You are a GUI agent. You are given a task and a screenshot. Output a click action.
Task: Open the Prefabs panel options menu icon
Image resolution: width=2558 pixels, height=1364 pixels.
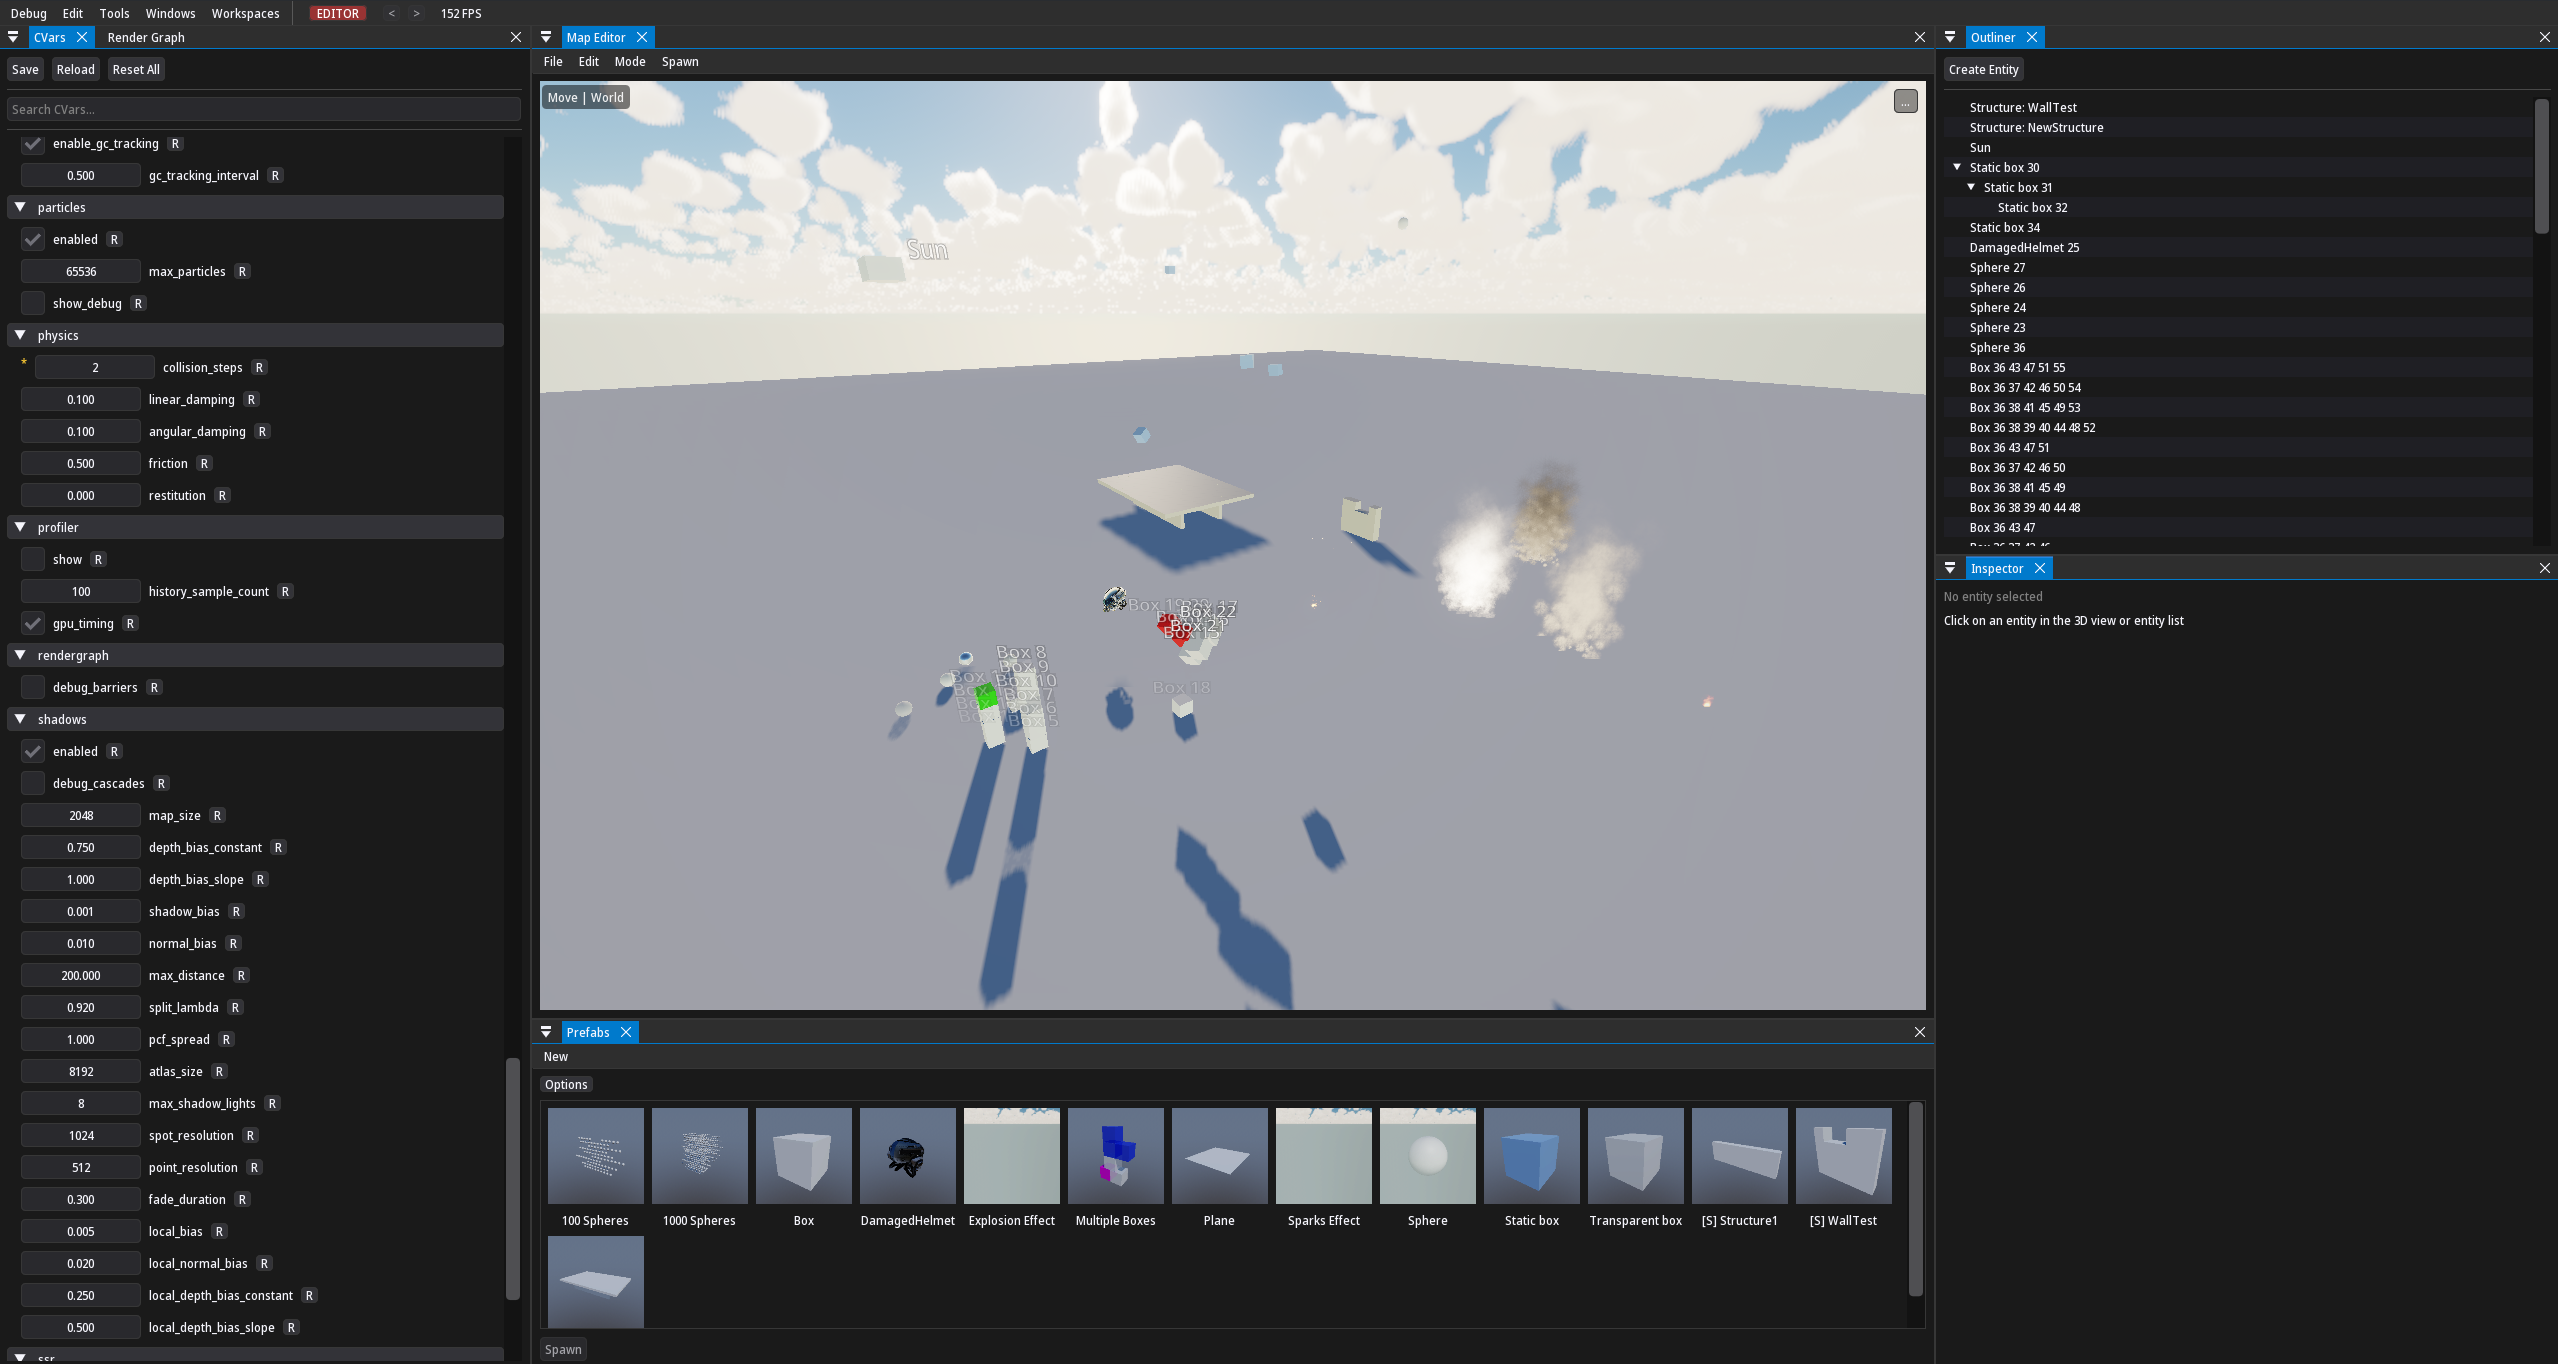pos(546,1032)
